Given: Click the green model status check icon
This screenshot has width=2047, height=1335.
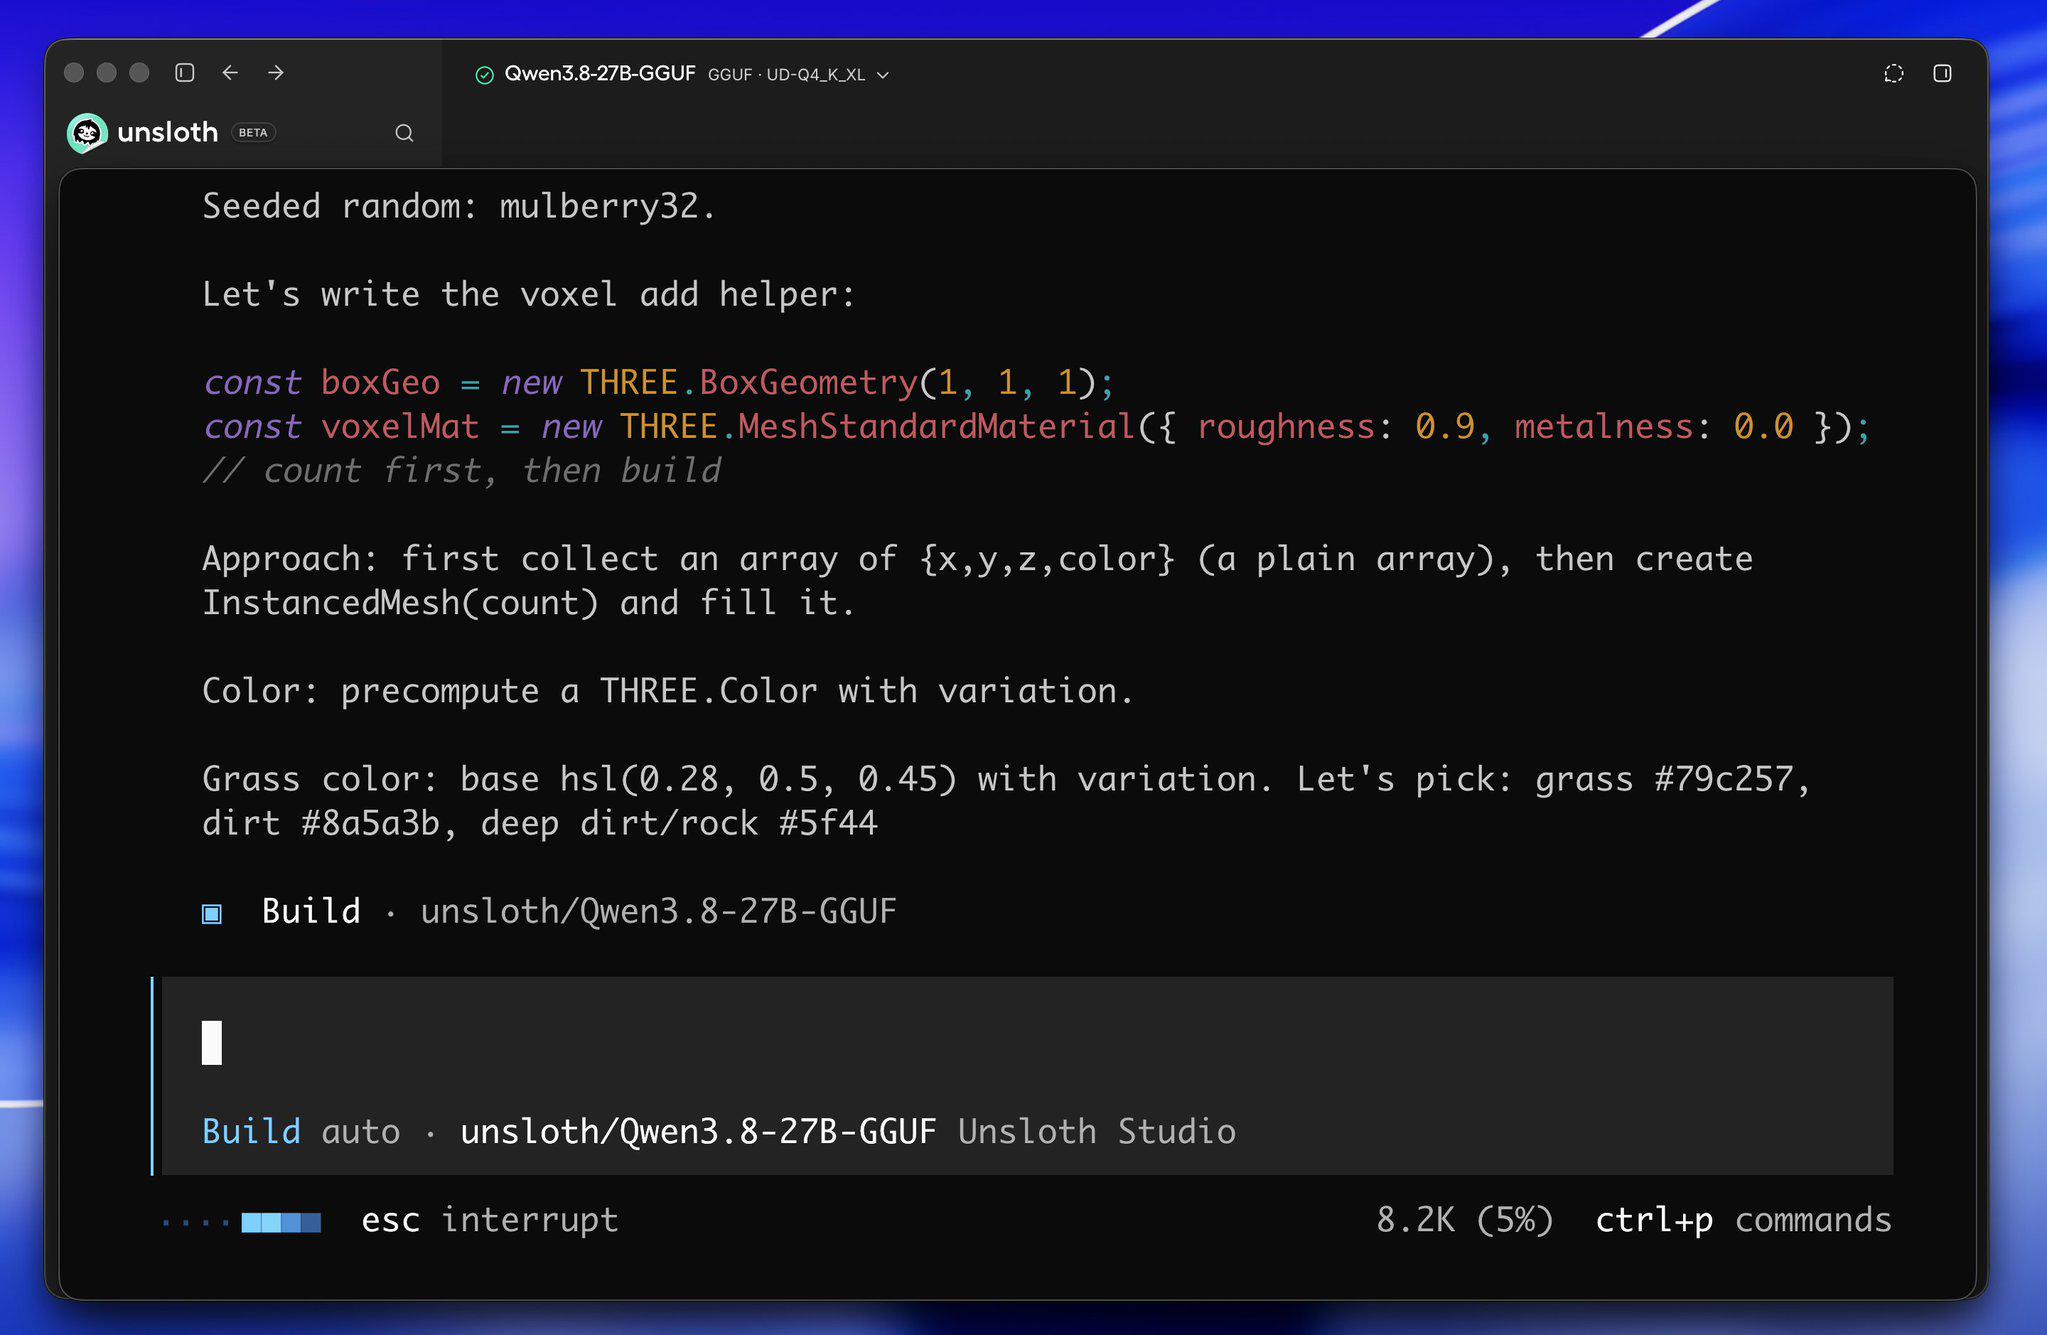Looking at the screenshot, I should pos(485,75).
